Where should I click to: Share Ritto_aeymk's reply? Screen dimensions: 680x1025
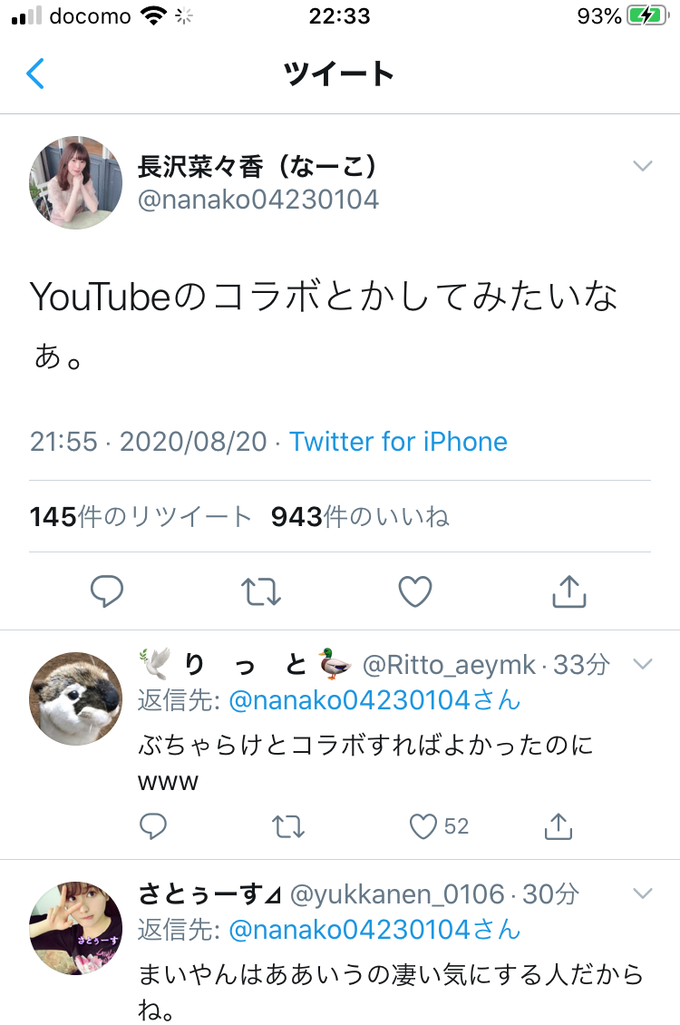point(558,827)
